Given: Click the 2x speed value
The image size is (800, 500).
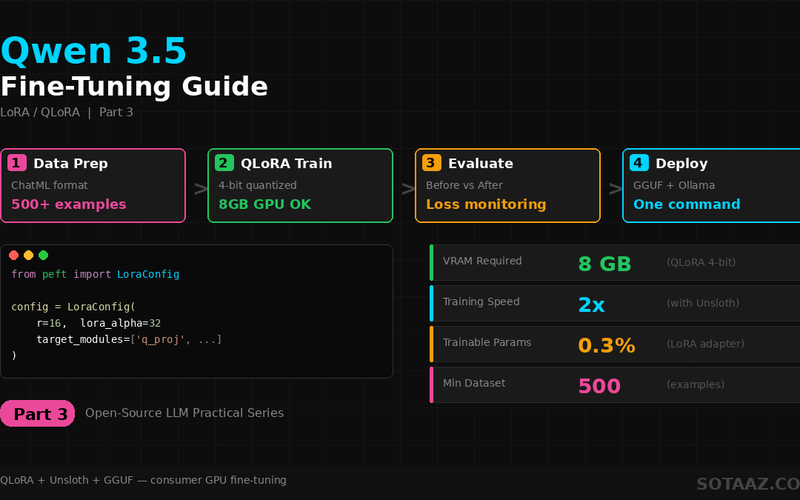Looking at the screenshot, I should [x=591, y=305].
